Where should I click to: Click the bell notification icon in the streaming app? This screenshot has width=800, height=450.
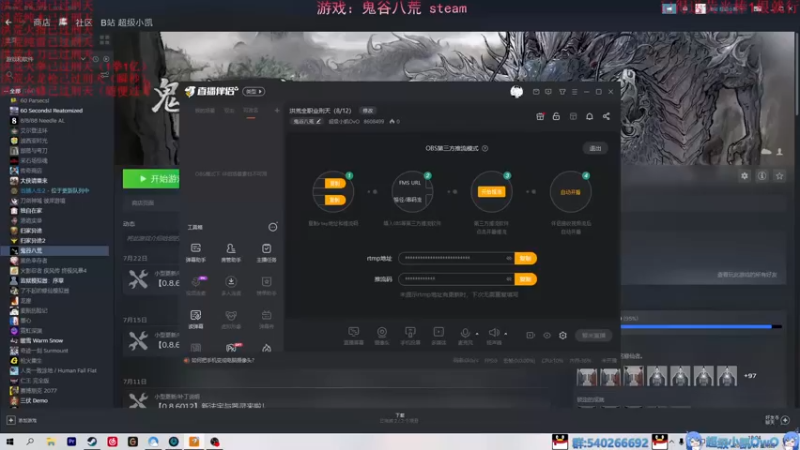[x=589, y=116]
